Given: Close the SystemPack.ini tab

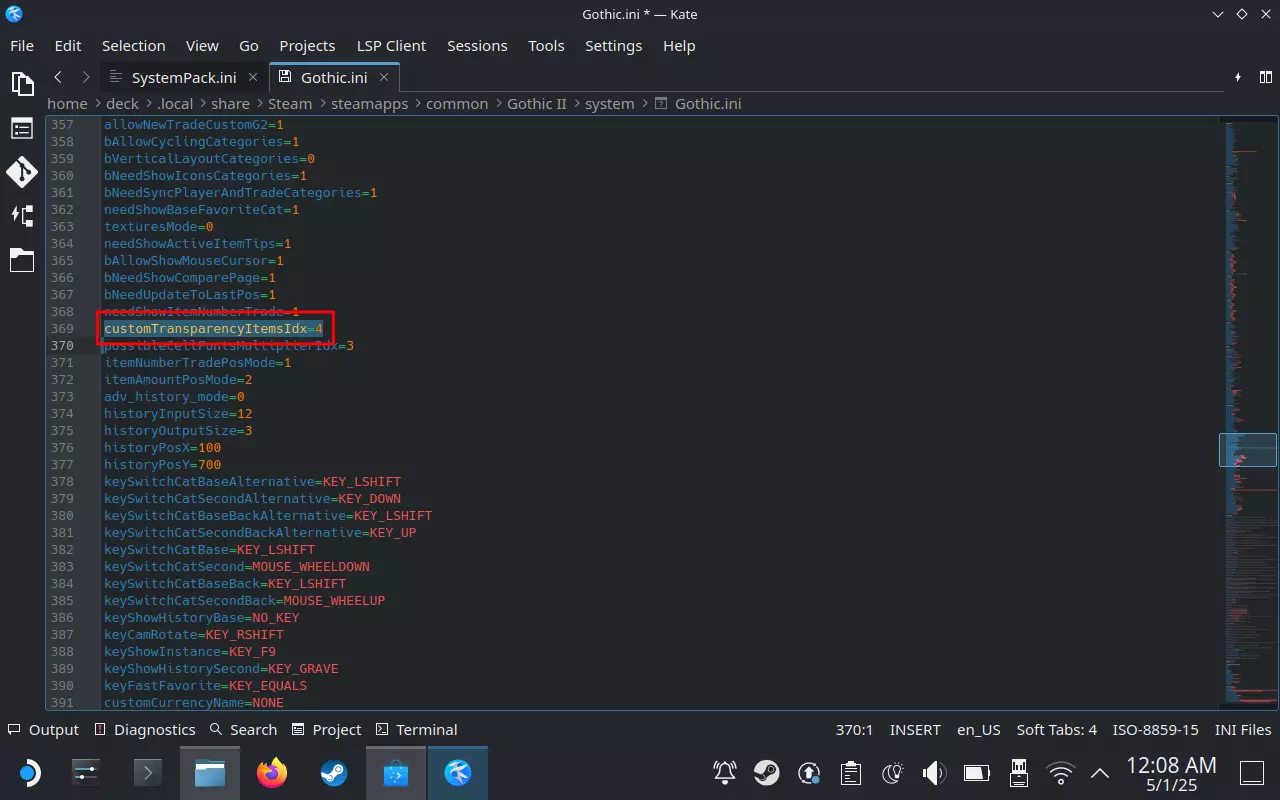Looking at the screenshot, I should tap(254, 77).
